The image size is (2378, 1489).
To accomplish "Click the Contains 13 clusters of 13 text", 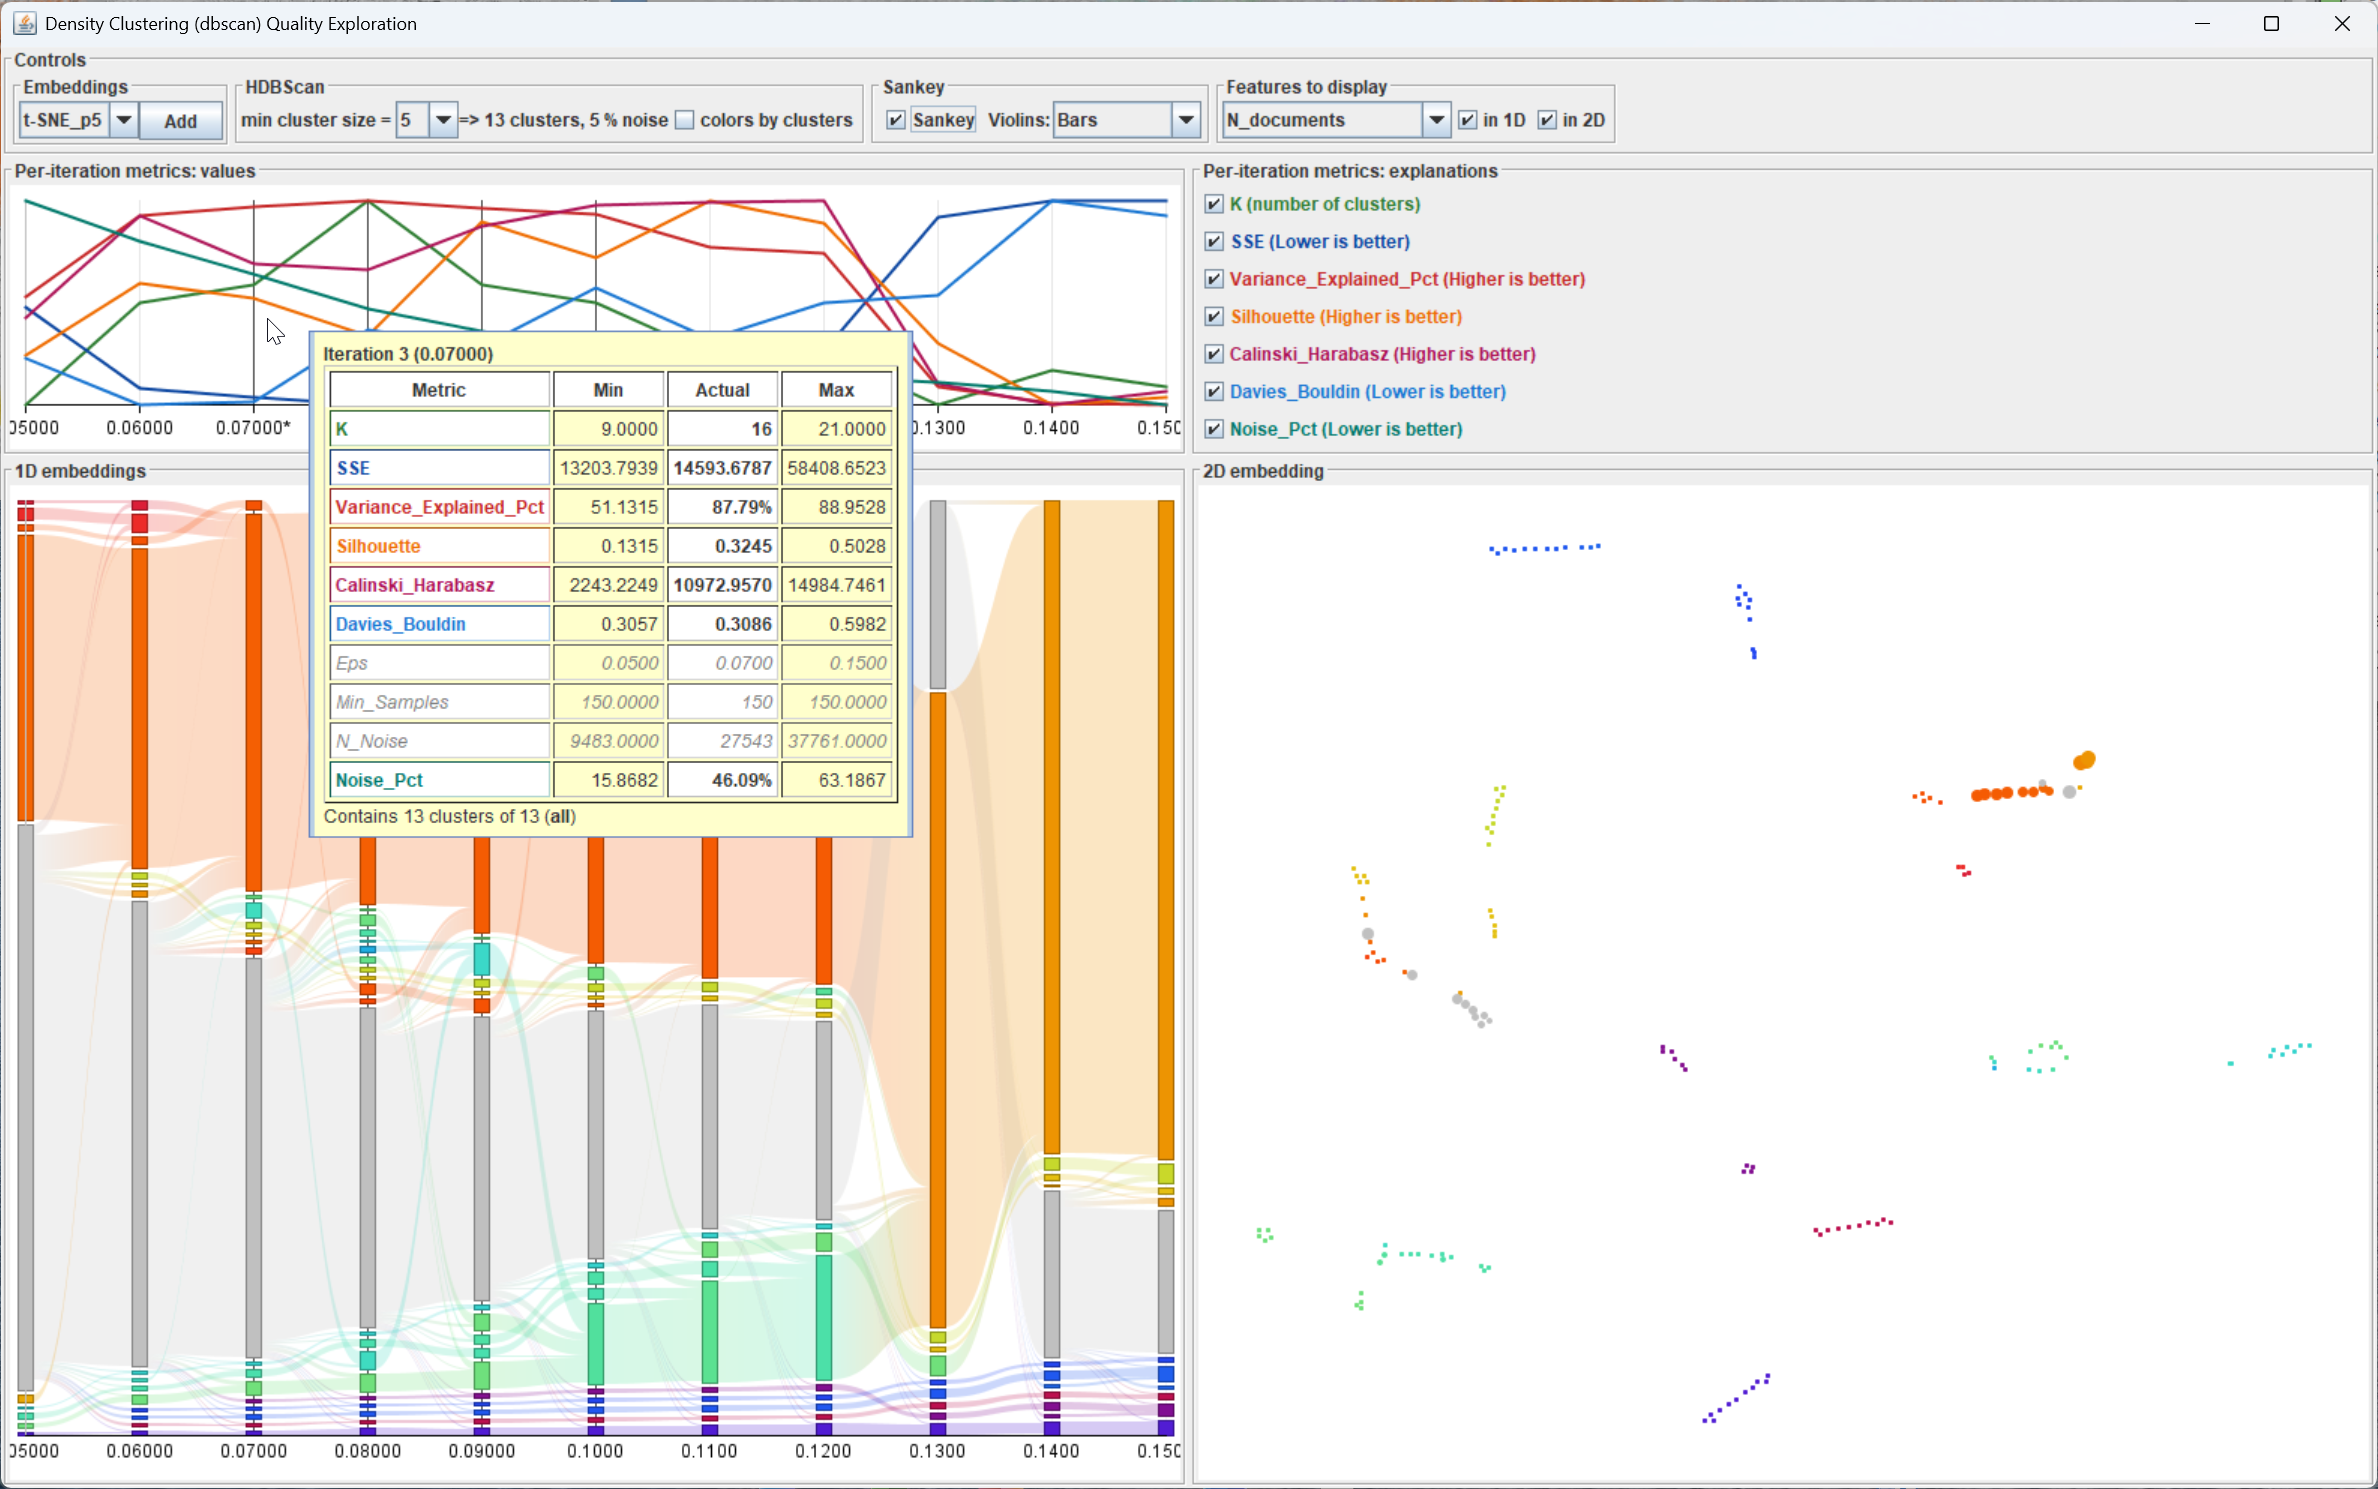I will click(450, 817).
